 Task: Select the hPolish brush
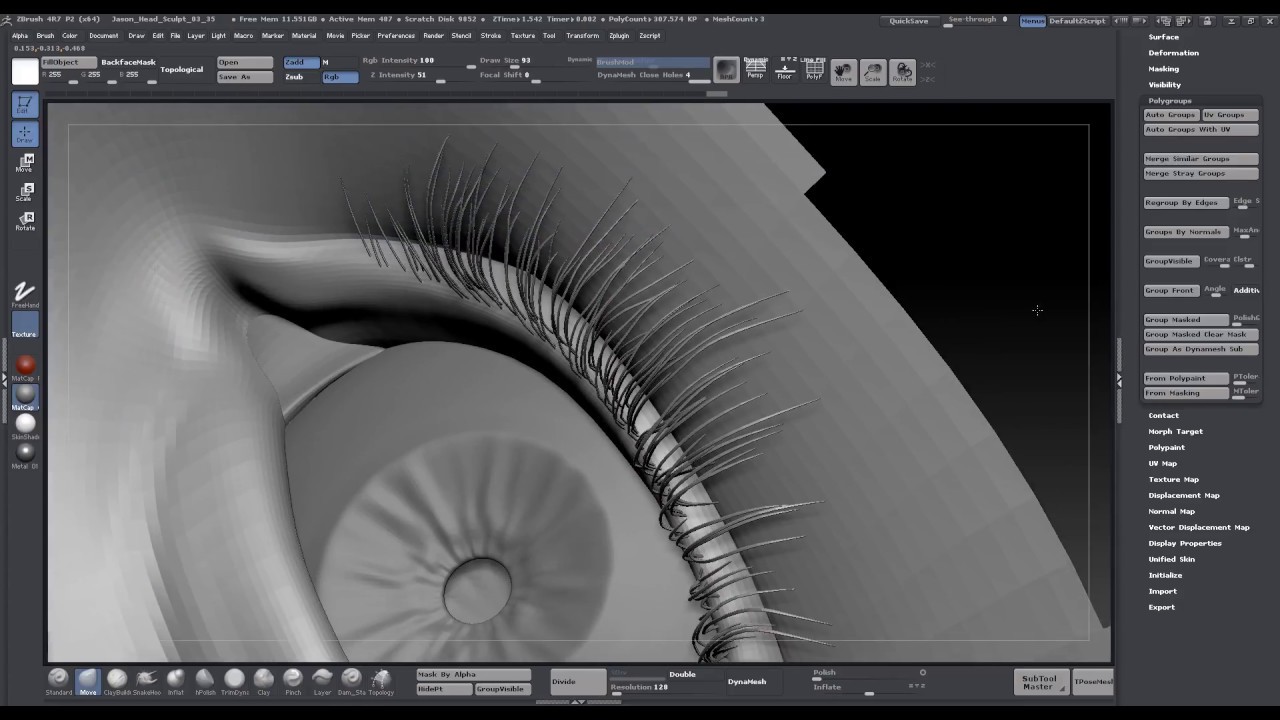[205, 681]
